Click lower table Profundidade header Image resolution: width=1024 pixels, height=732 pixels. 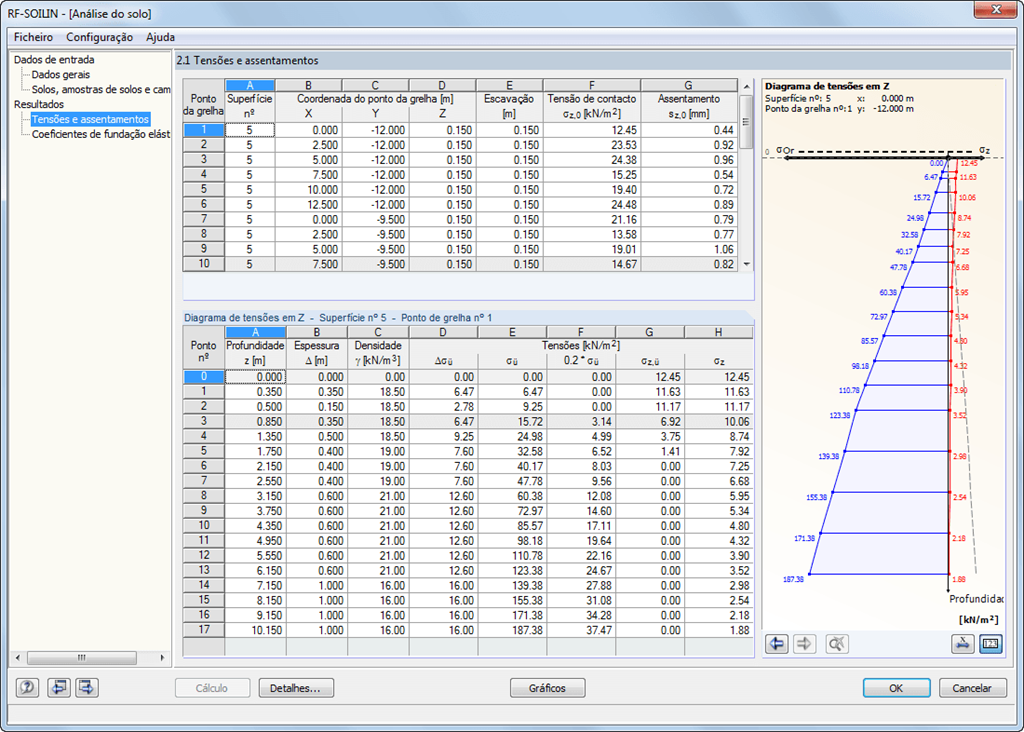(255, 353)
